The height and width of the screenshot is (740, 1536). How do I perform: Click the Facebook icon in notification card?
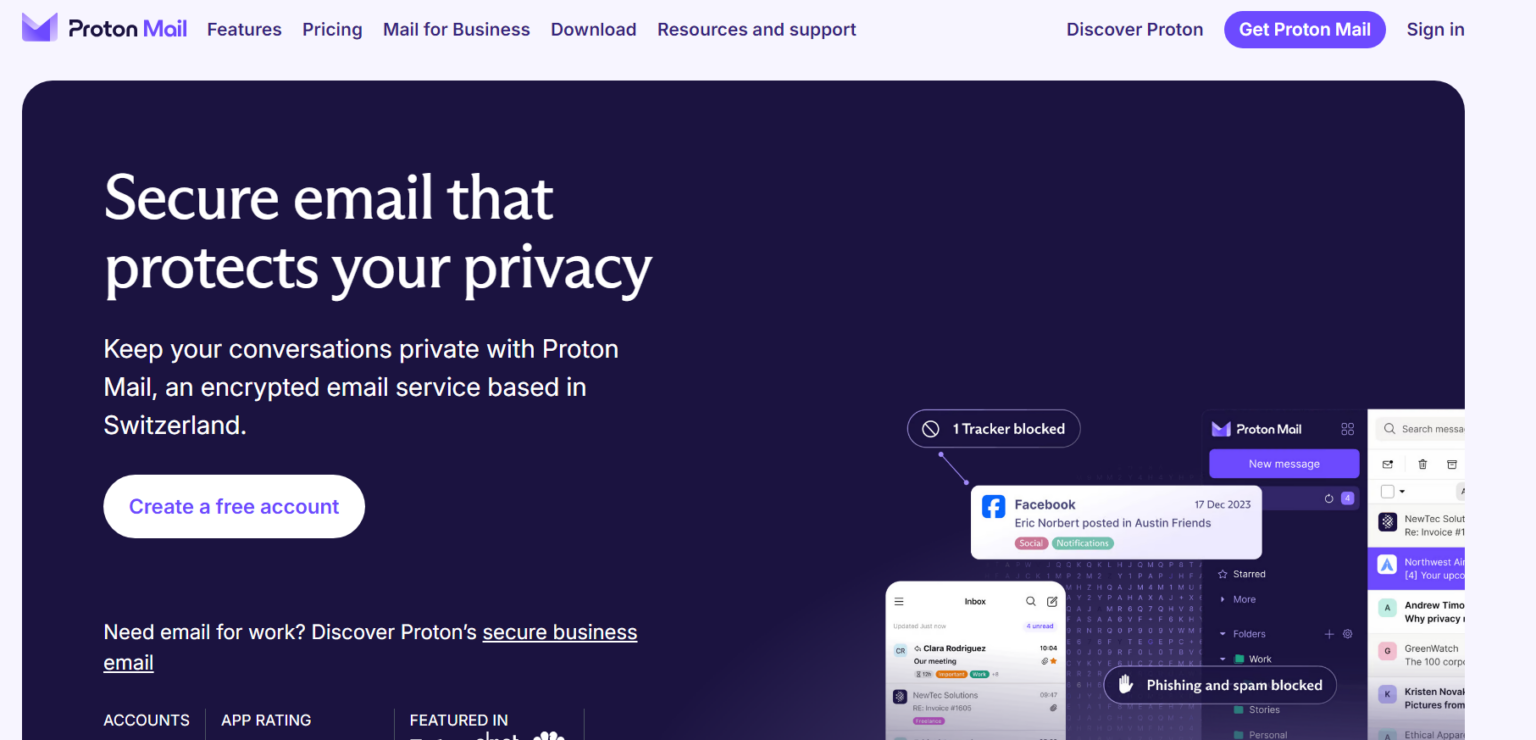point(993,506)
